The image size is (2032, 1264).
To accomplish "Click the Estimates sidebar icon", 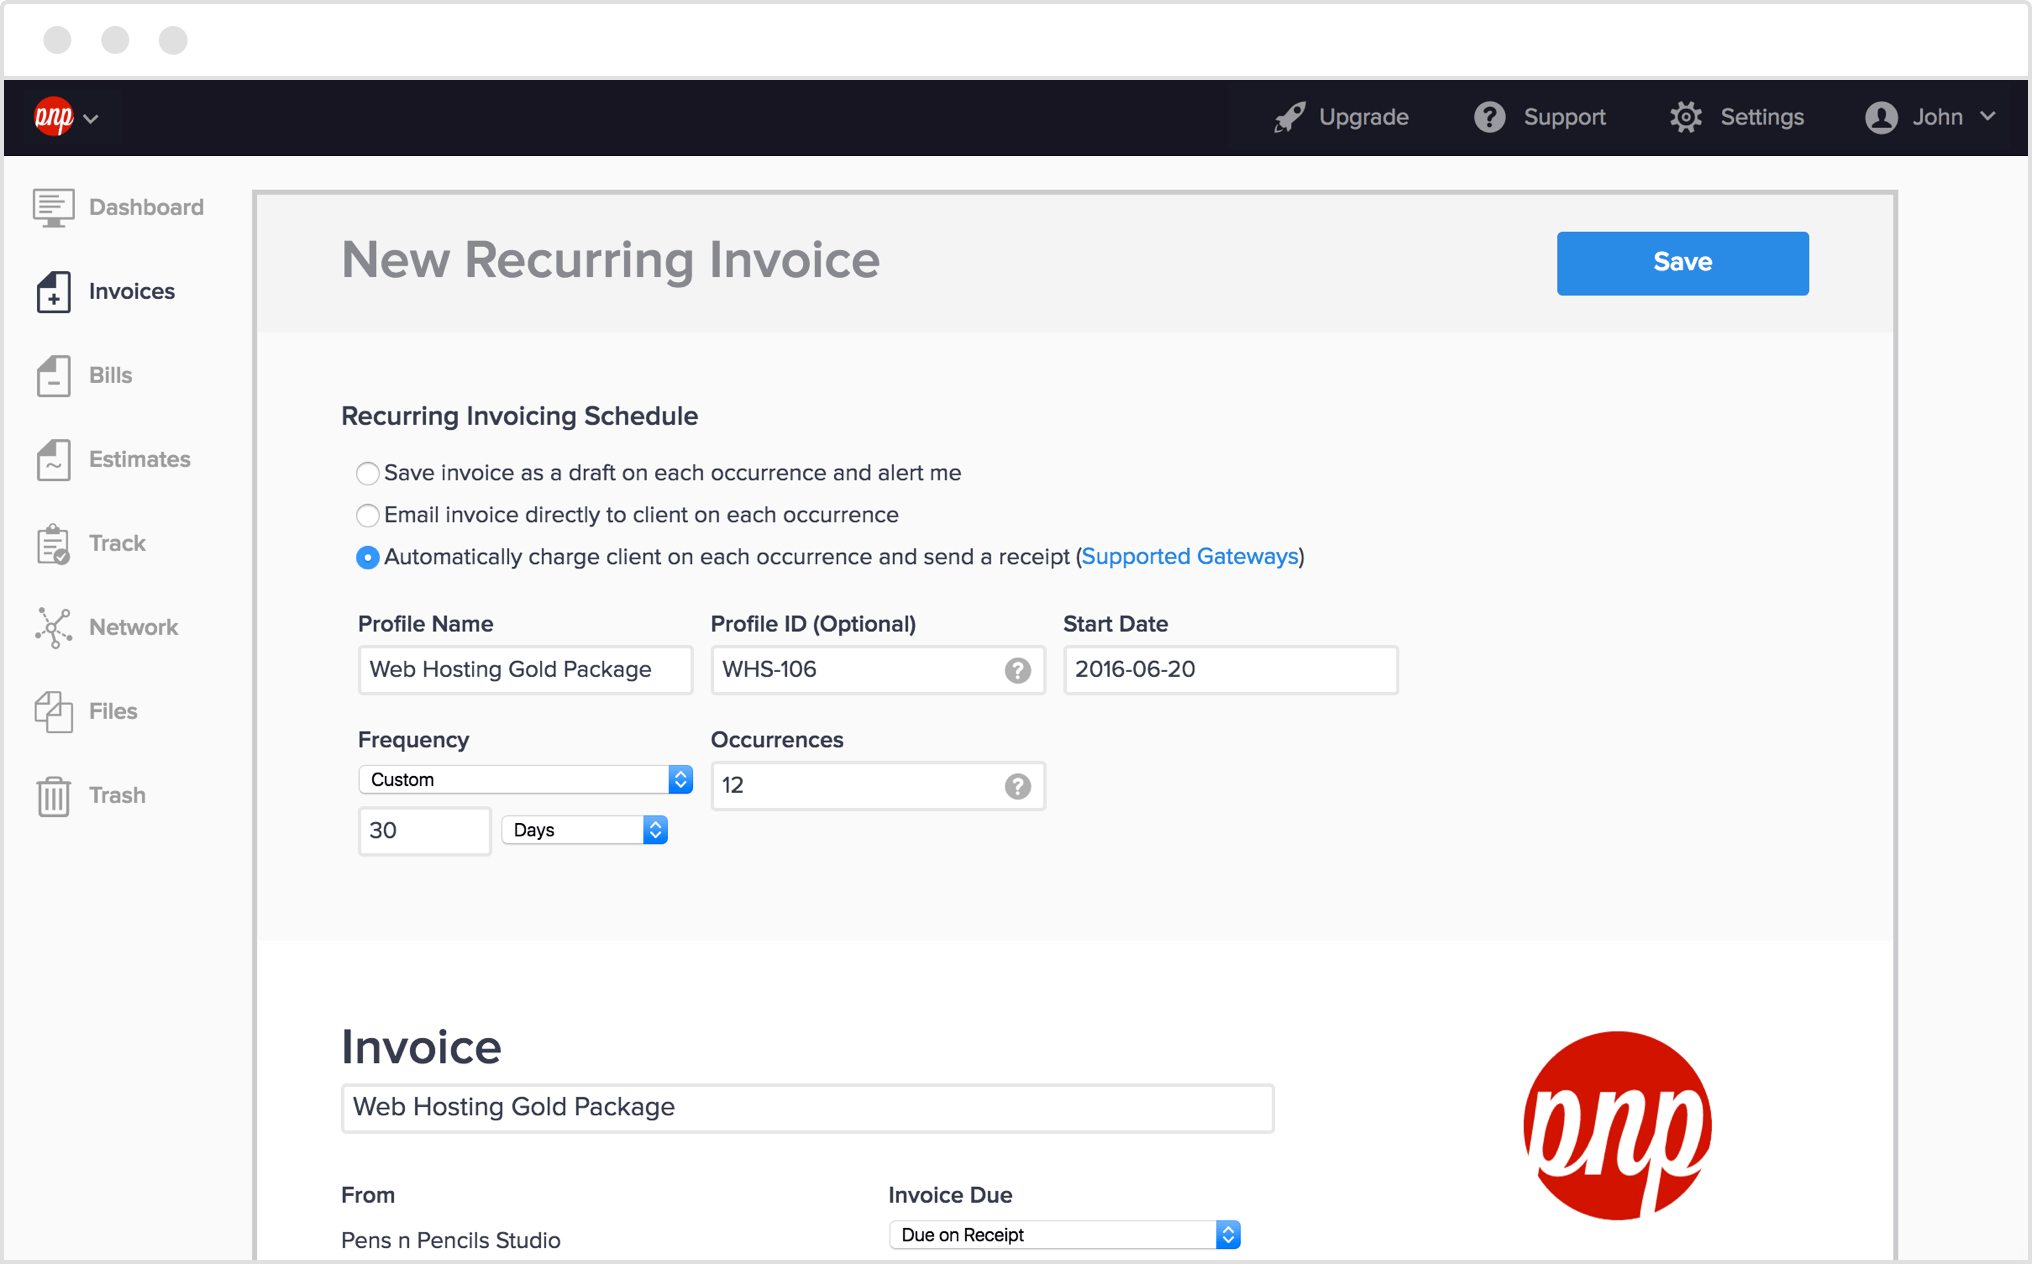I will coord(52,459).
